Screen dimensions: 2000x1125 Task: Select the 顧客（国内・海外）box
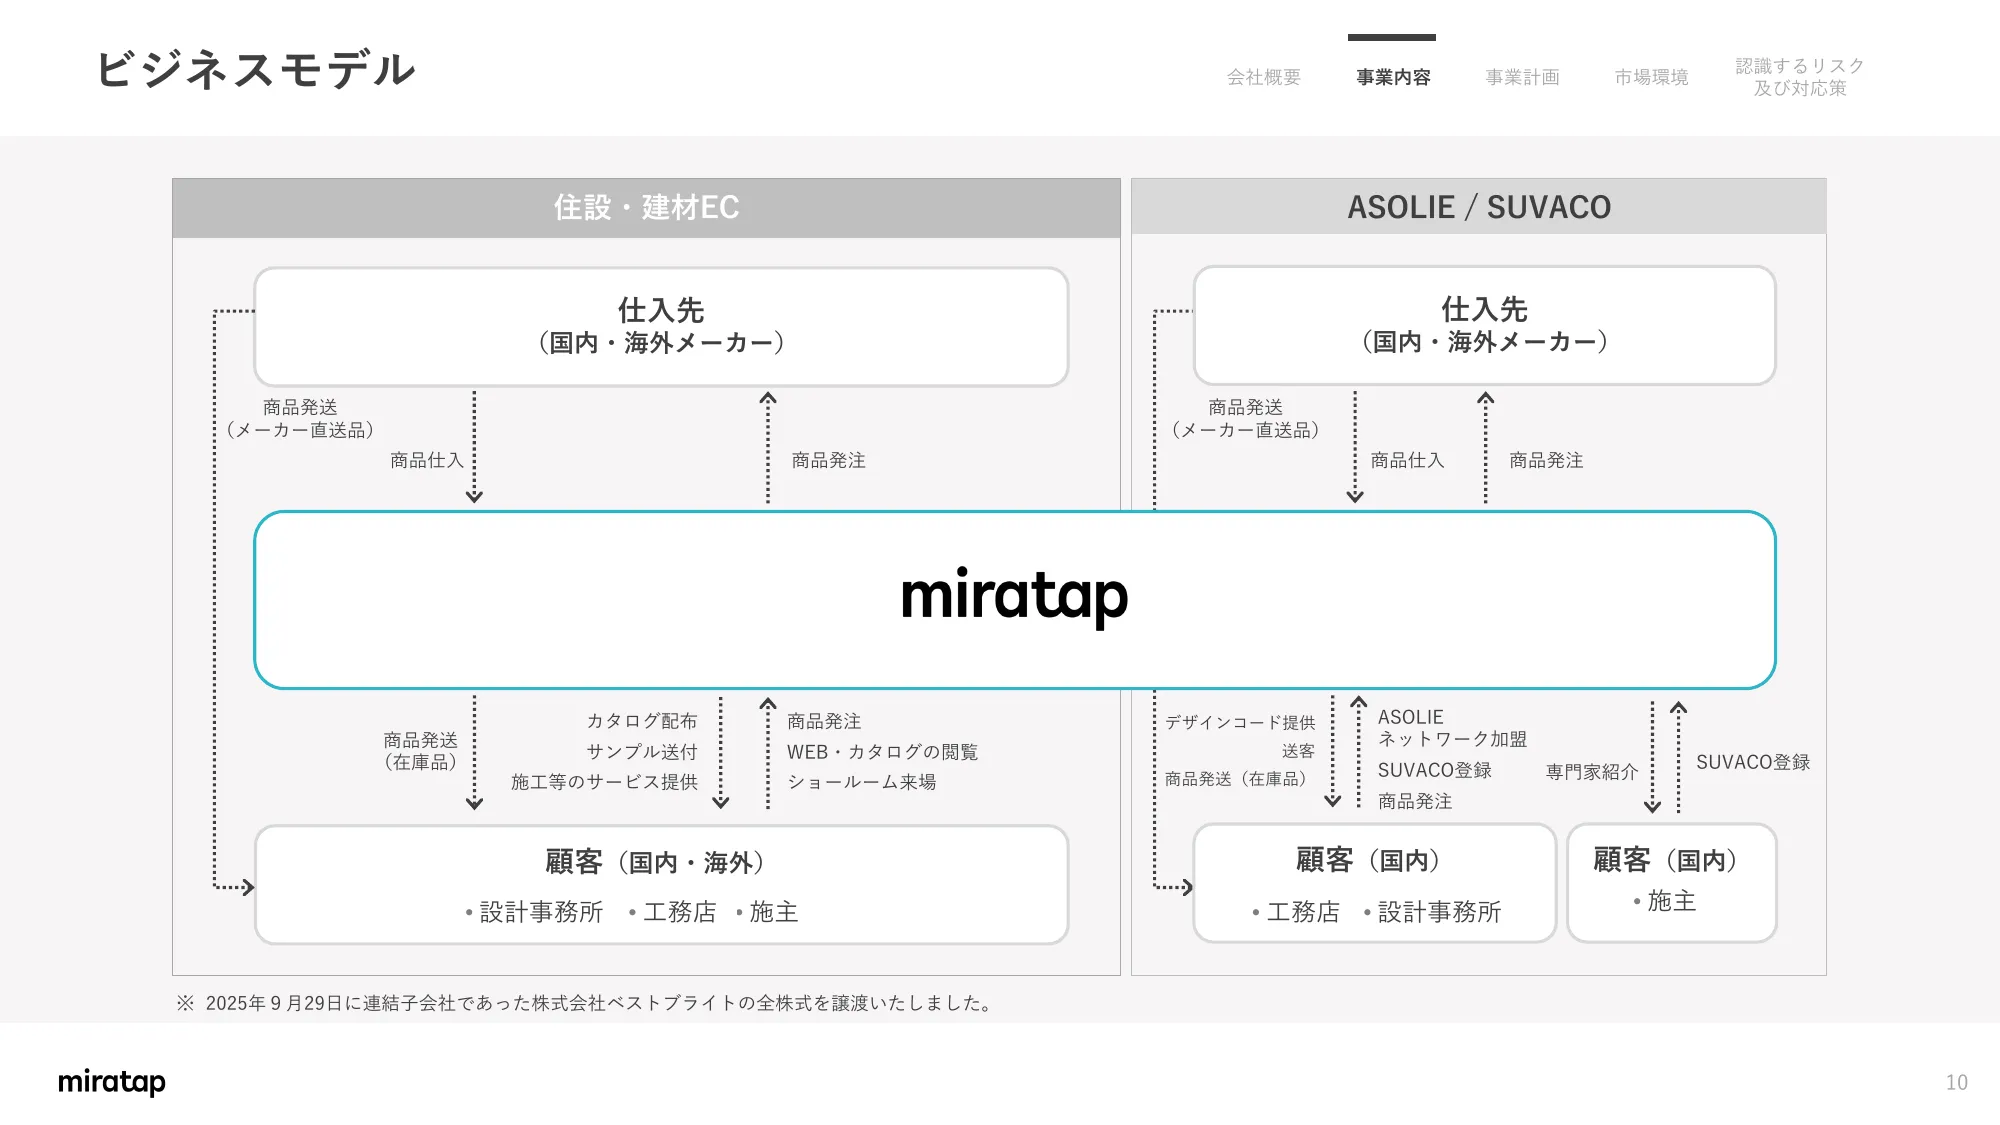663,883
